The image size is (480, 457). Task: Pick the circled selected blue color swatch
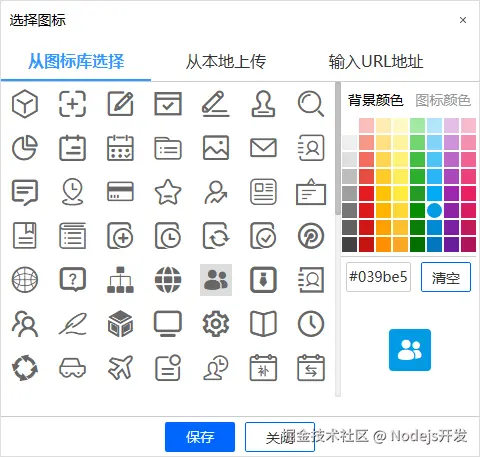point(434,210)
